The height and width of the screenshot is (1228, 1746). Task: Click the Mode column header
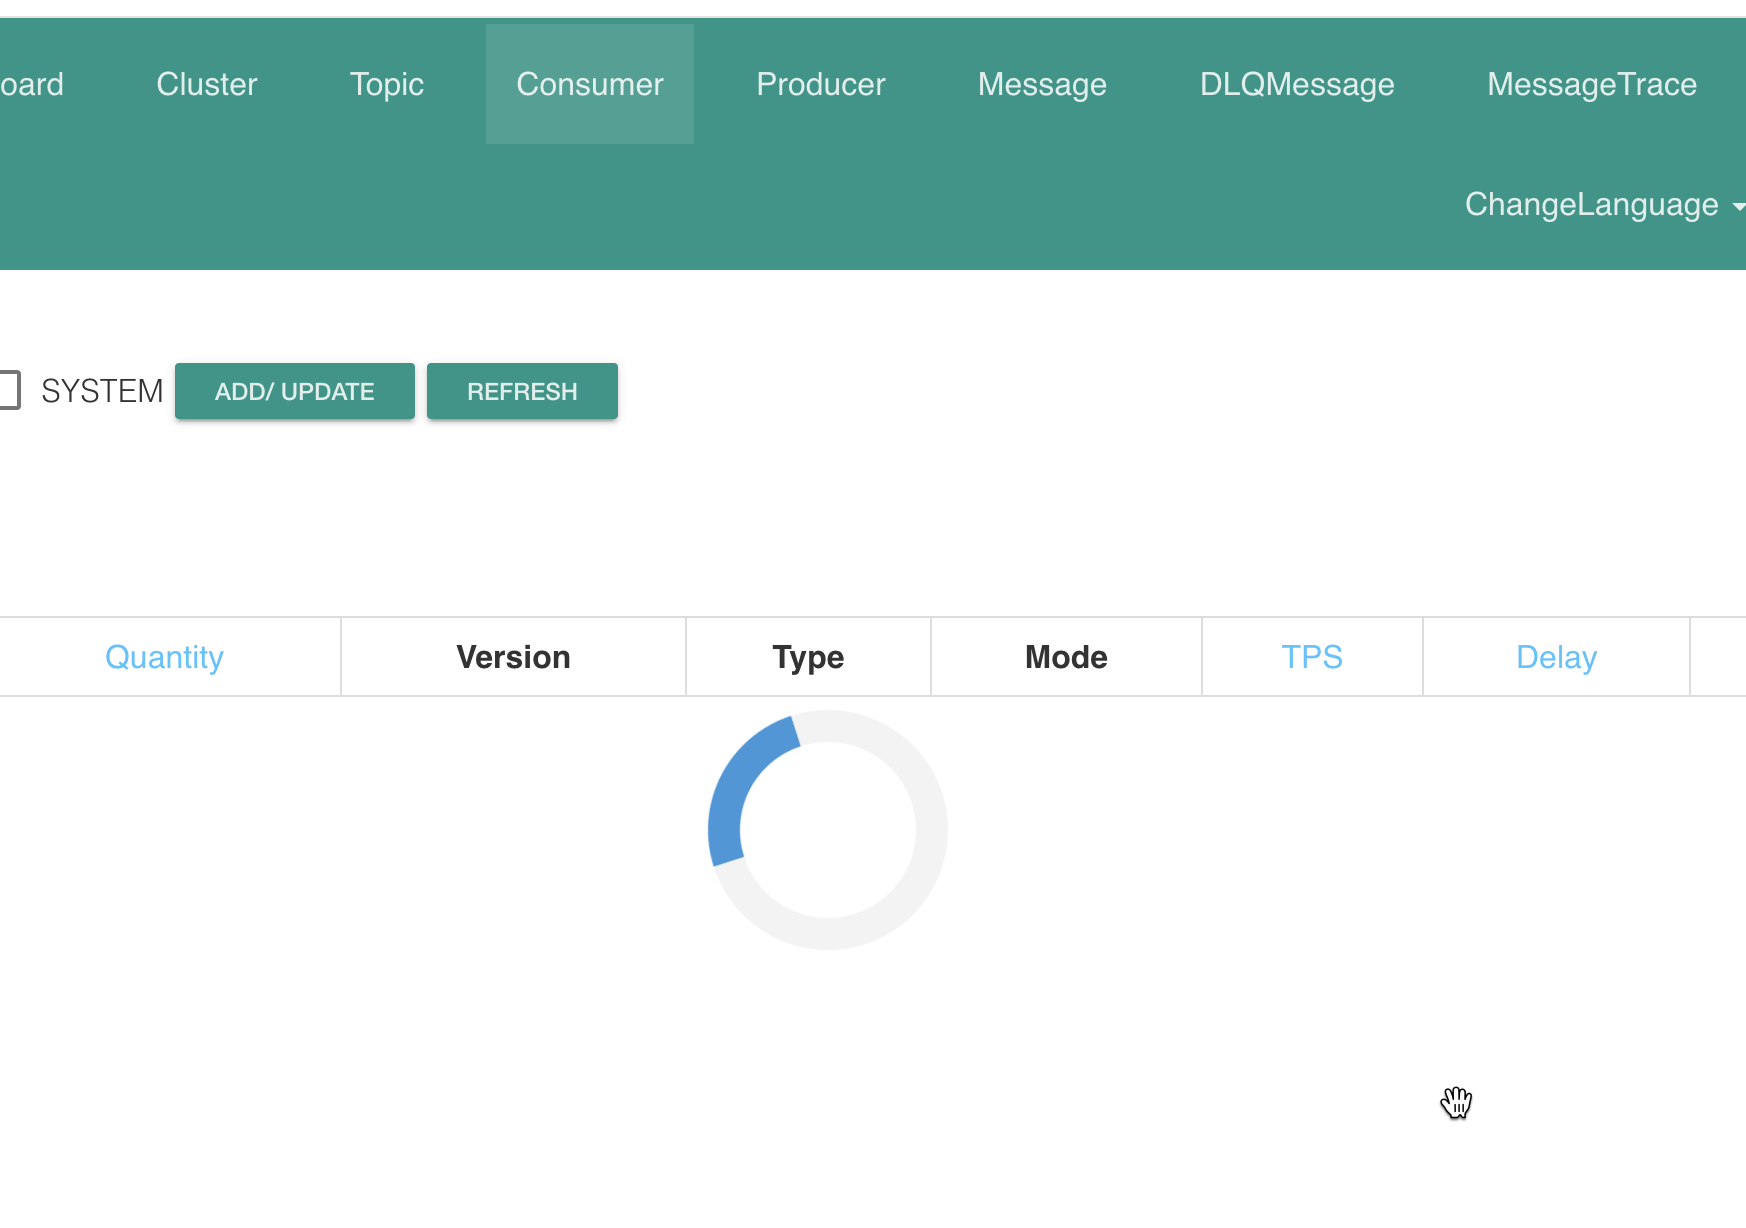click(x=1066, y=657)
